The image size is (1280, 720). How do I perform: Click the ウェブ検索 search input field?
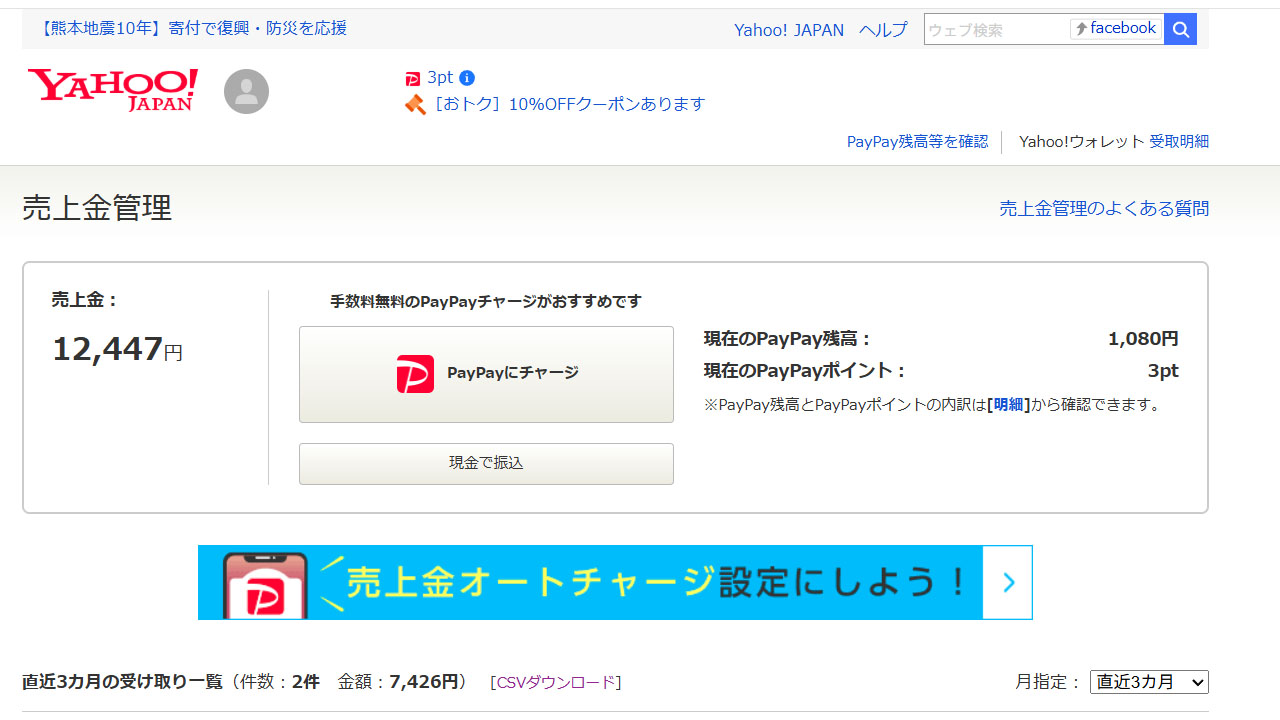click(x=995, y=30)
